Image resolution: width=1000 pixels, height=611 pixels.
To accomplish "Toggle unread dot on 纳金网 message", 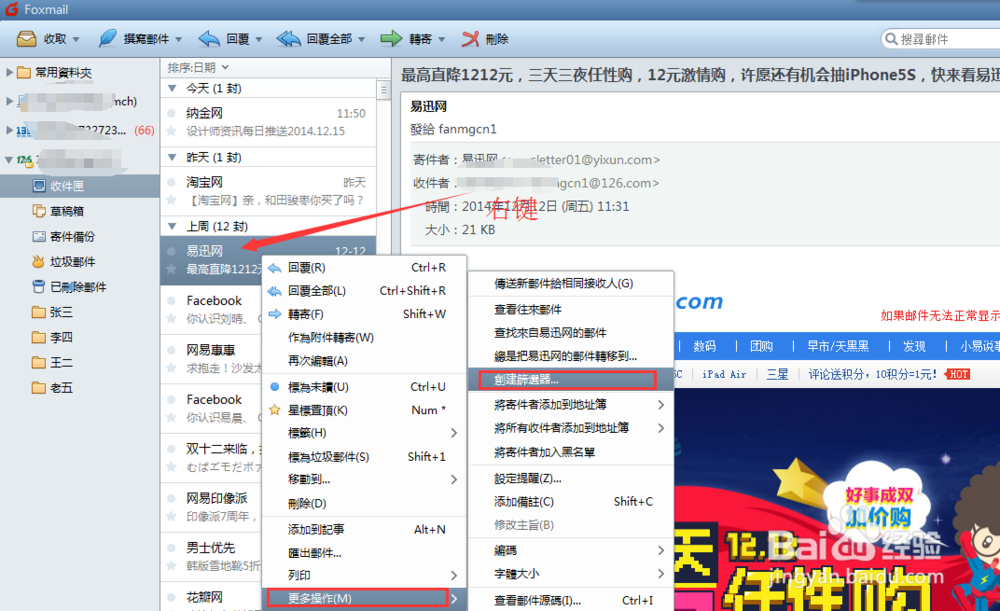I will (171, 114).
